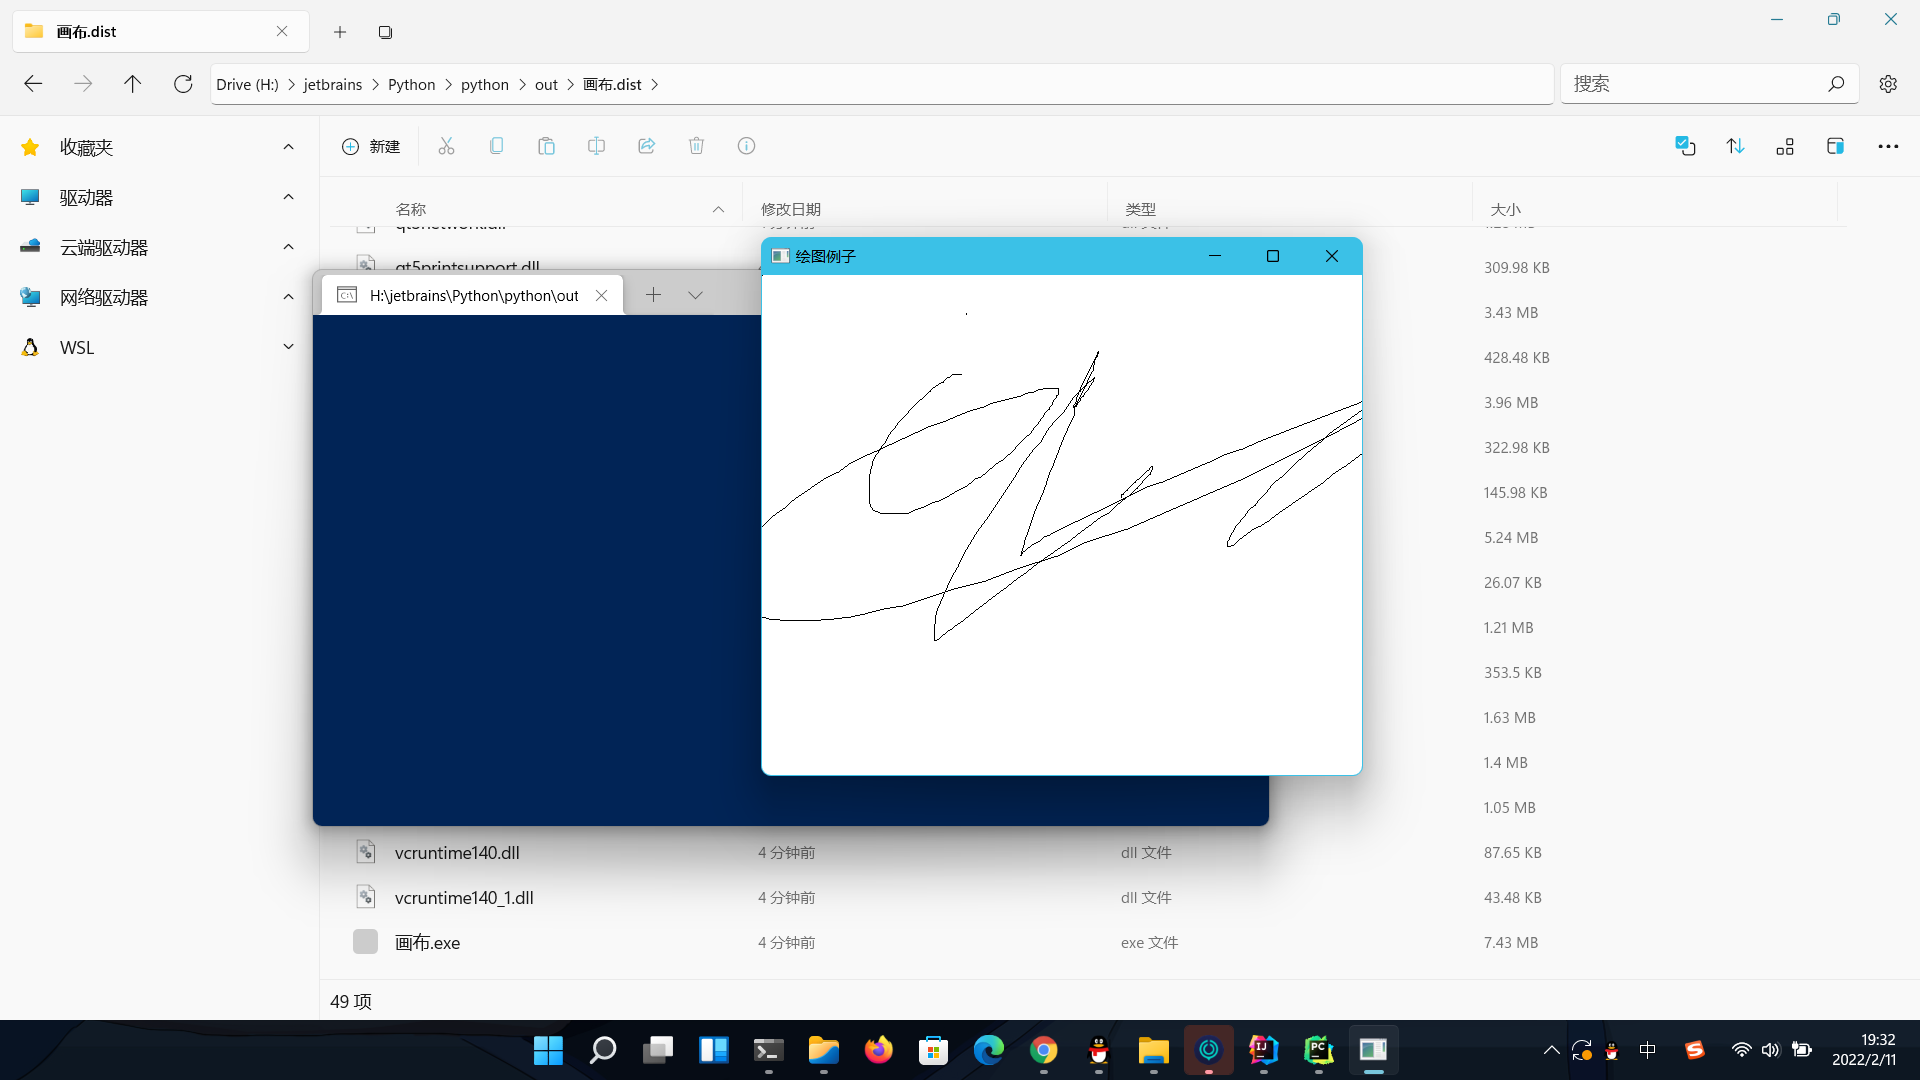Switch to the H:\jetbrains terminal tab
This screenshot has height=1080, width=1920.
(472, 295)
